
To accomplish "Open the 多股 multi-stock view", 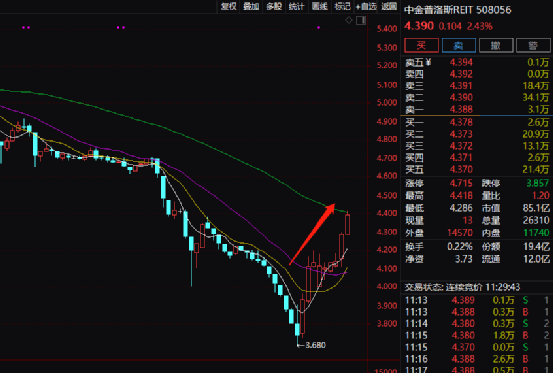I will pyautogui.click(x=274, y=6).
